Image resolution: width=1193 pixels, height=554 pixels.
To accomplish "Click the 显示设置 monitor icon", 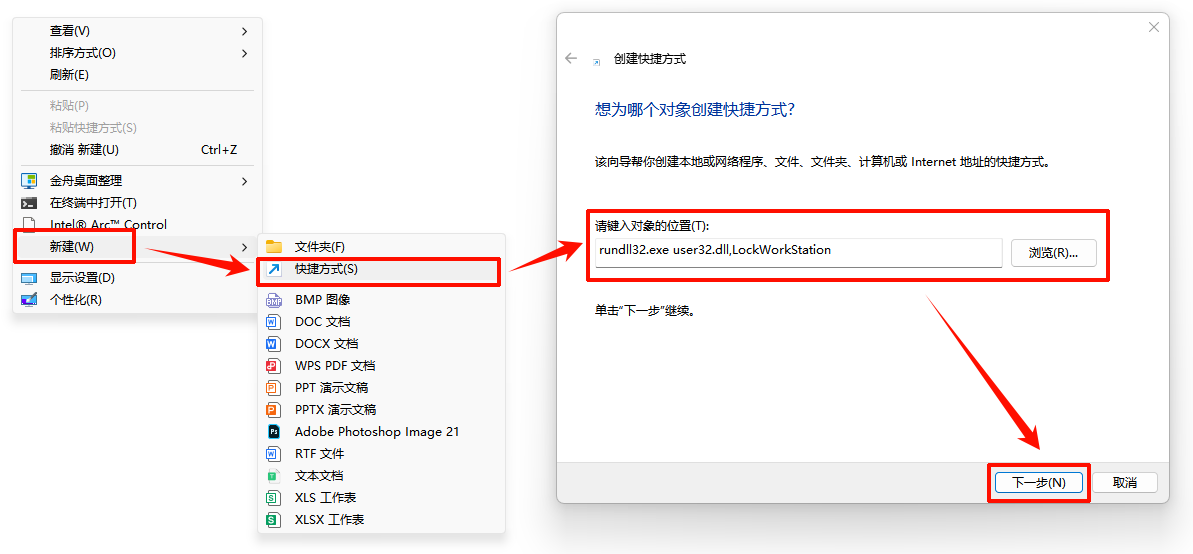I will [29, 278].
